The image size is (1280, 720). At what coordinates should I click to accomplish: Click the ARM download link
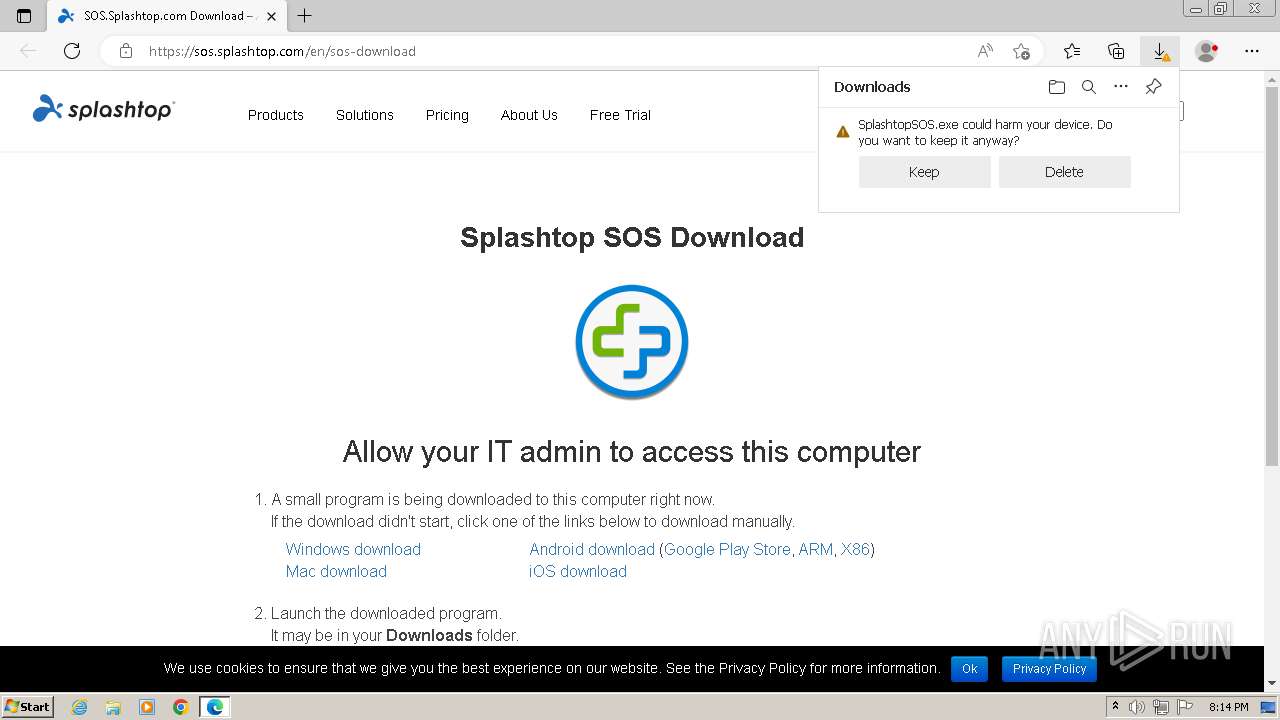(815, 549)
